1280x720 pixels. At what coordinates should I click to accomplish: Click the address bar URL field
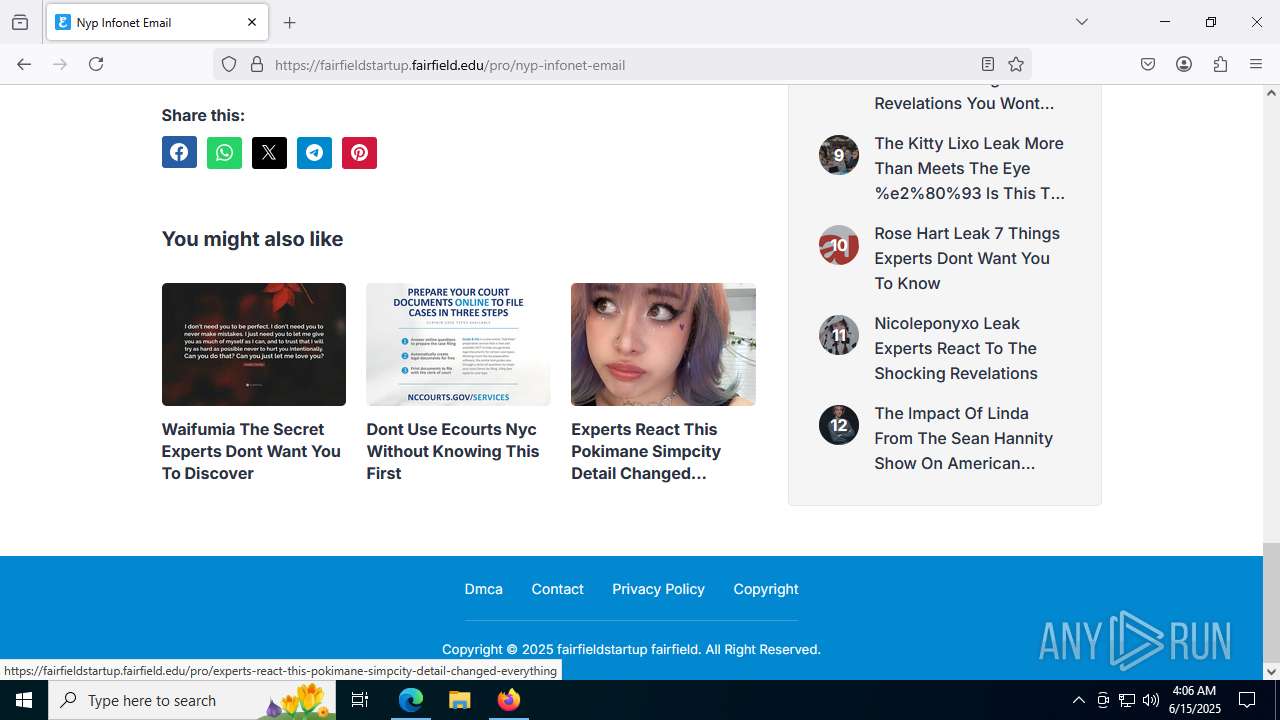(620, 65)
